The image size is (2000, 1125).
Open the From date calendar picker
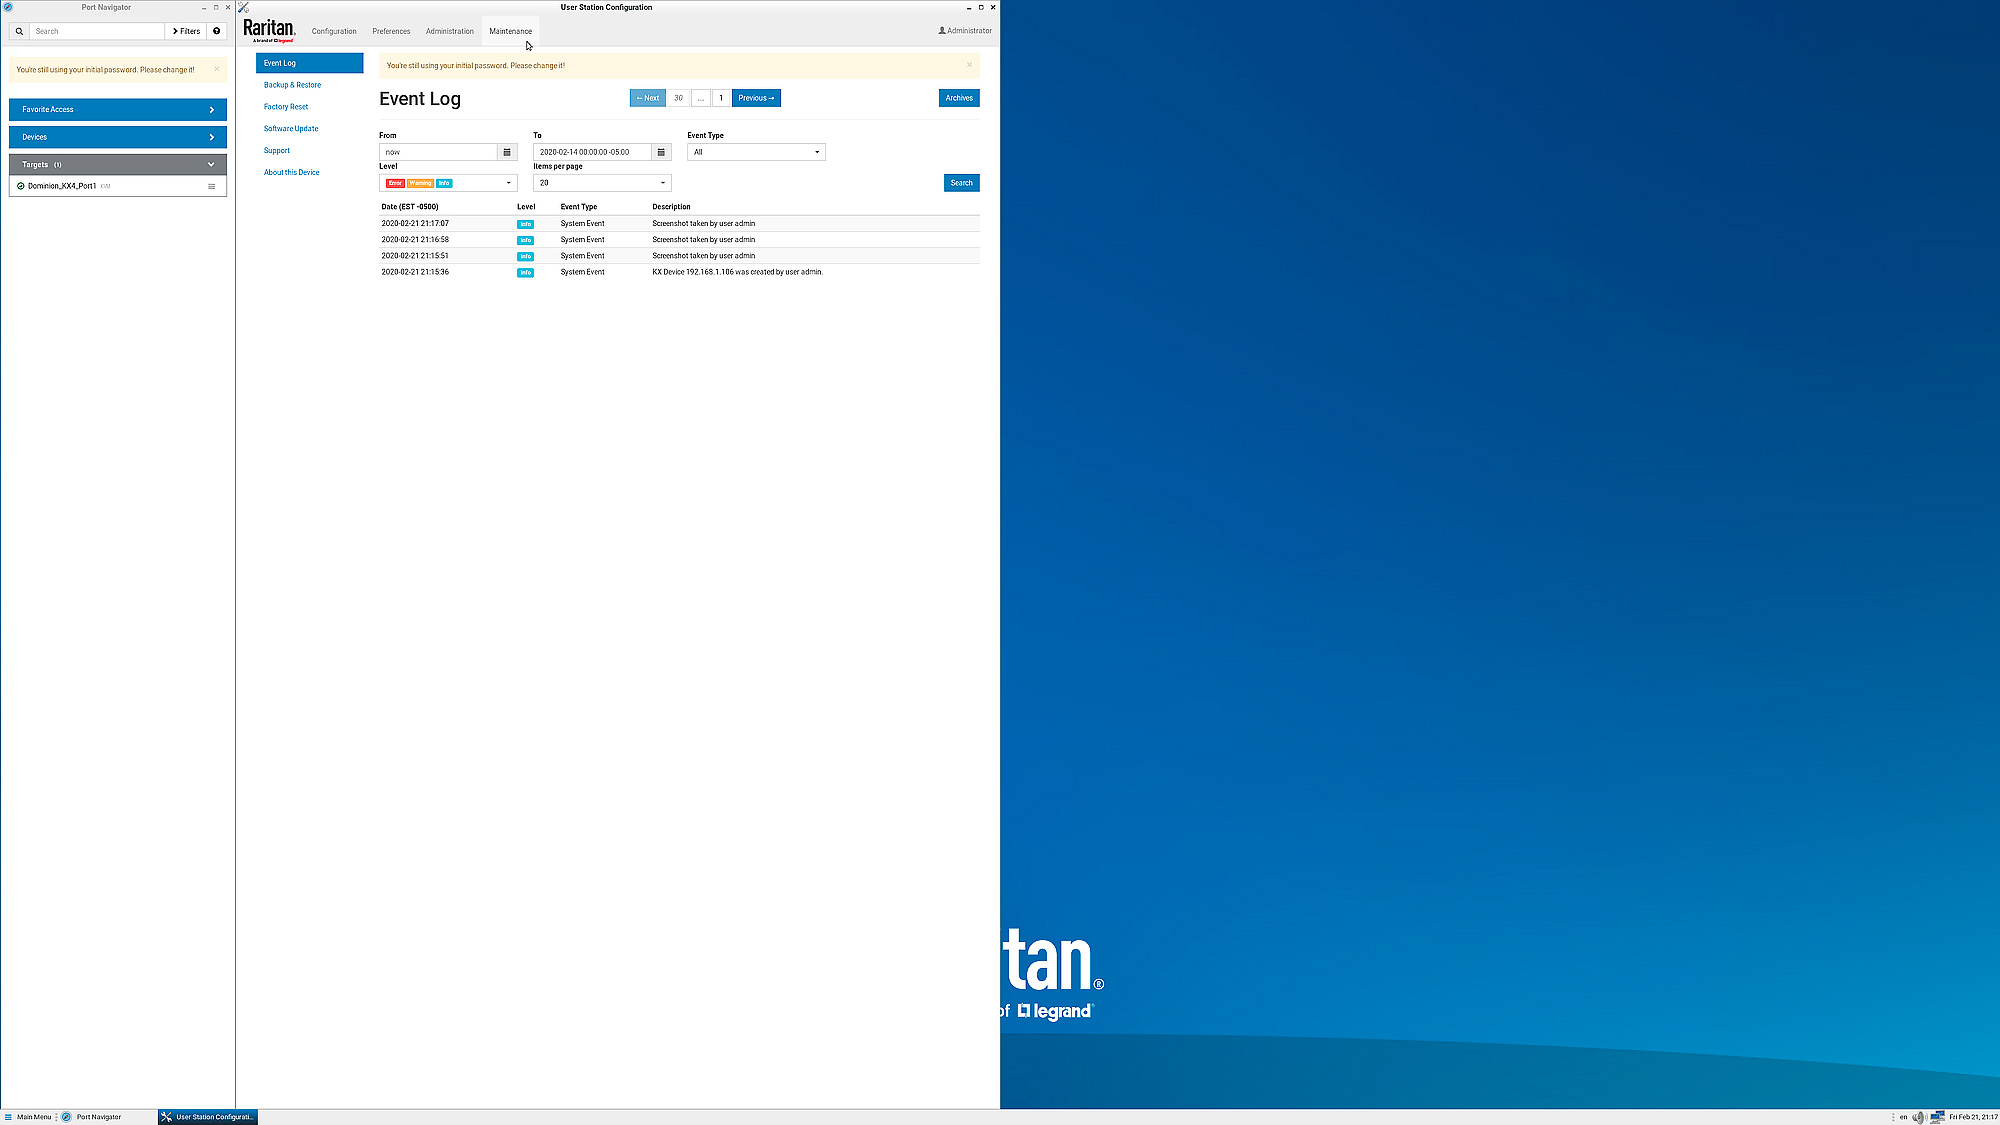(507, 152)
